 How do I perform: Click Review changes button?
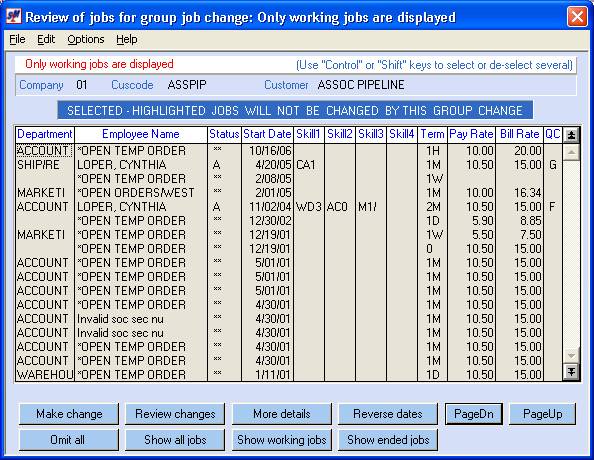pyautogui.click(x=175, y=414)
